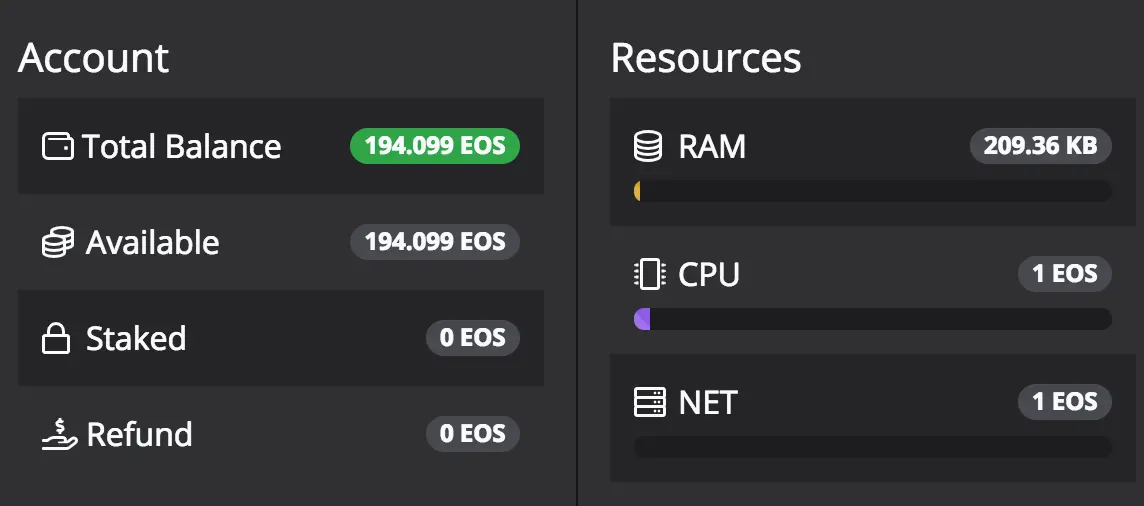Click the Total Balance label text
Screen dimensions: 1144x506
pyautogui.click(x=181, y=147)
